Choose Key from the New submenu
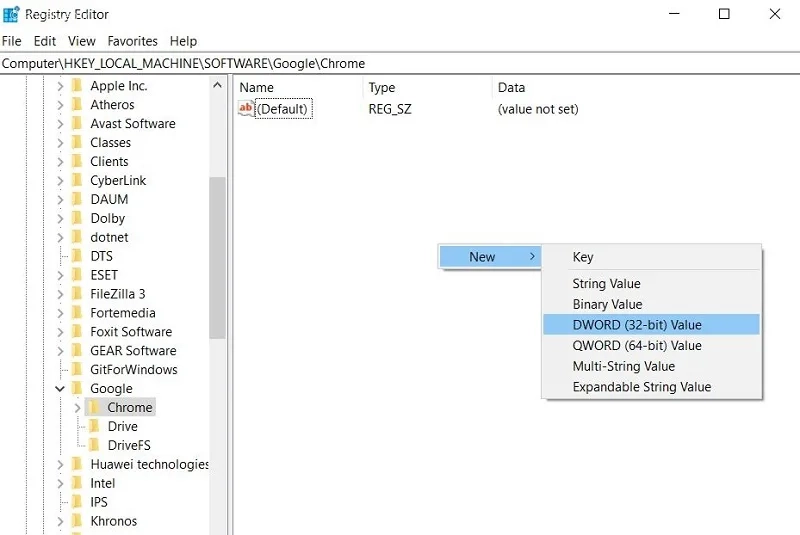Viewport: 800px width, 535px height. [652, 257]
